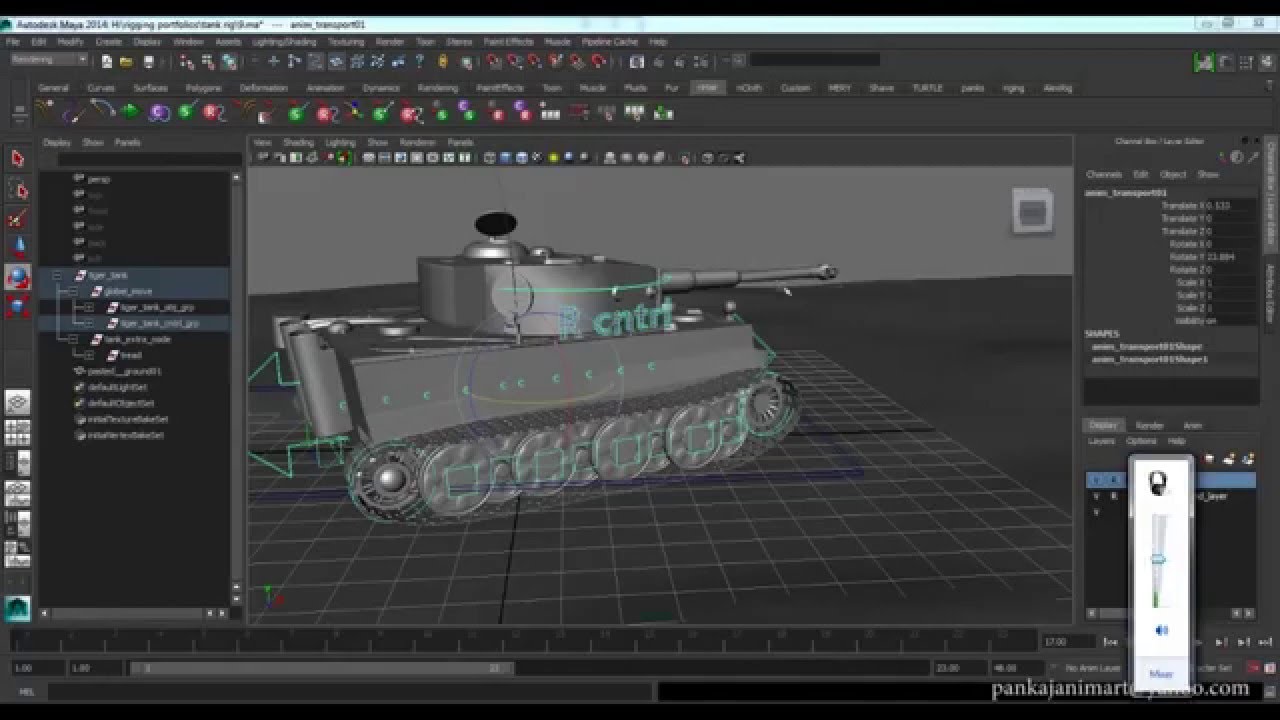Viewport: 1280px width, 720px height.
Task: Open the Lighting/Shading menu
Action: 284,42
